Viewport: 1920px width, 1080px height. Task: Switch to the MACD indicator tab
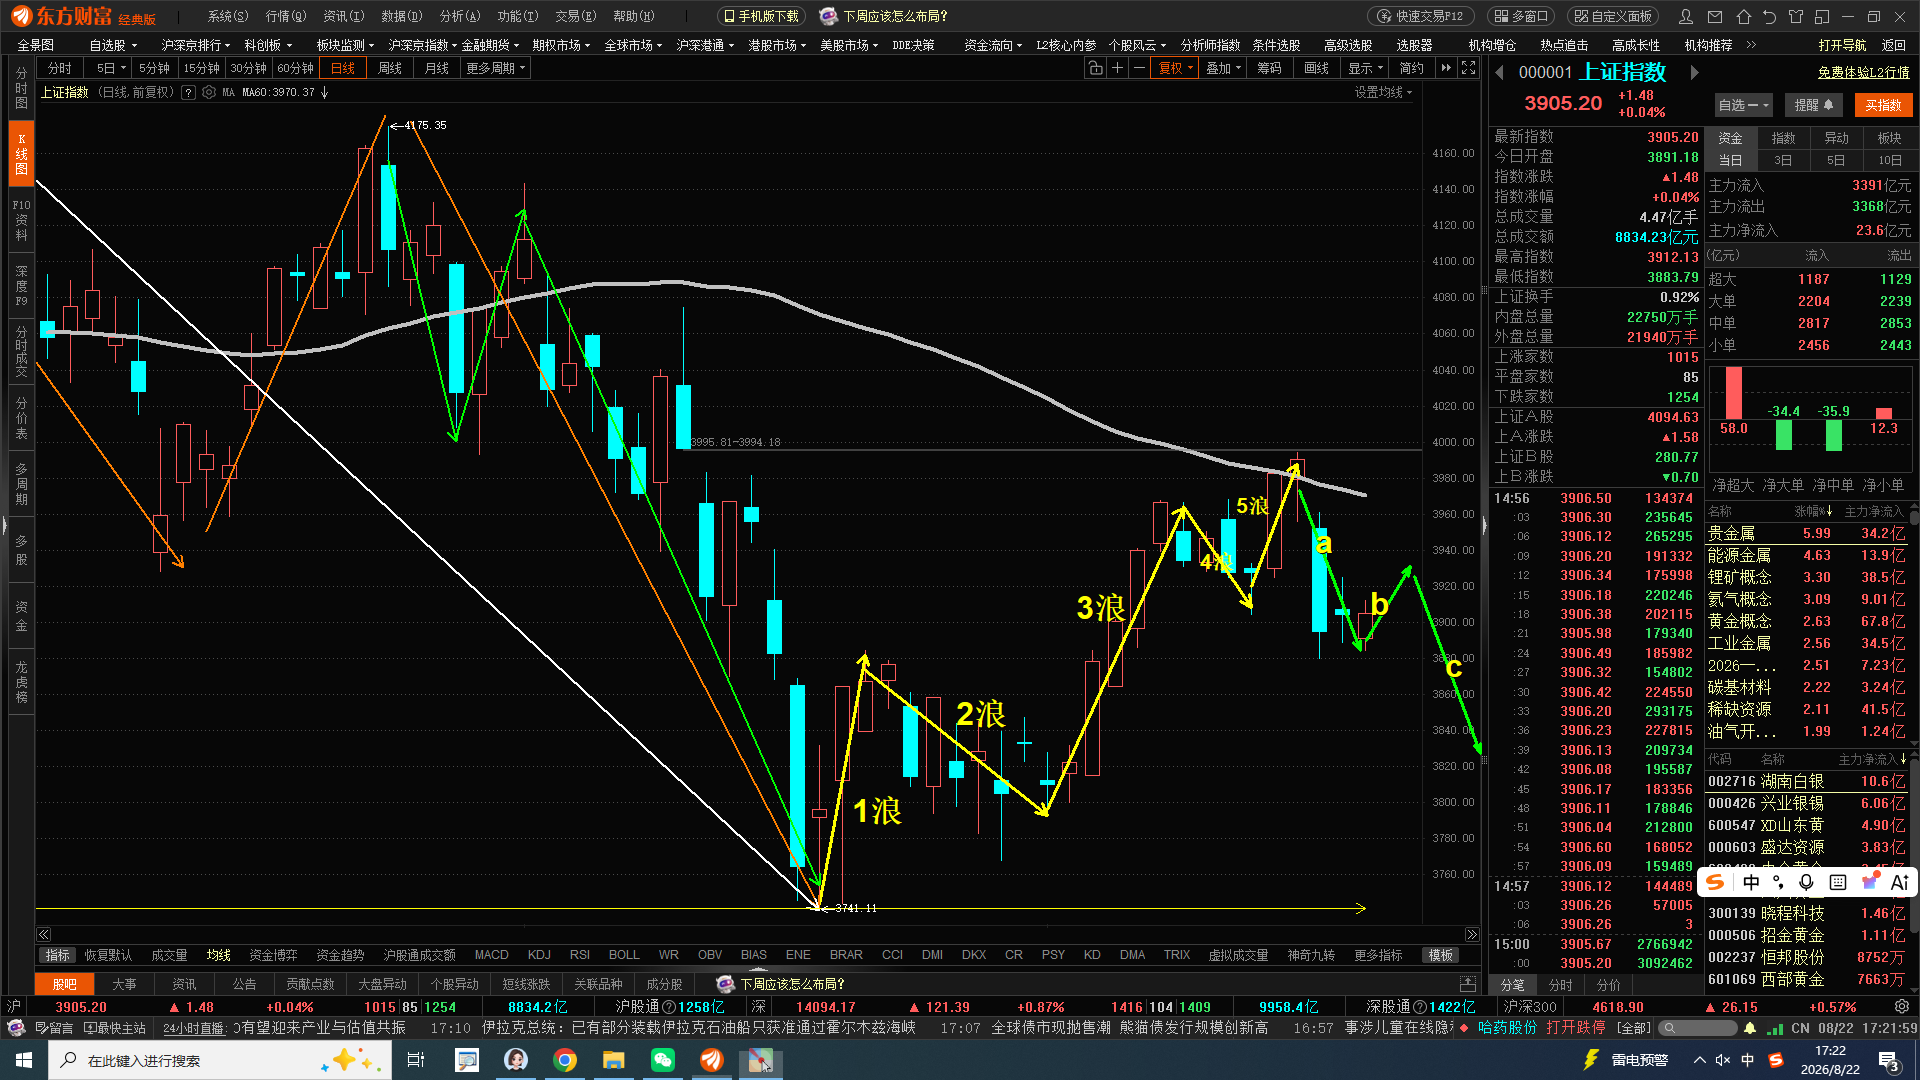pyautogui.click(x=492, y=955)
